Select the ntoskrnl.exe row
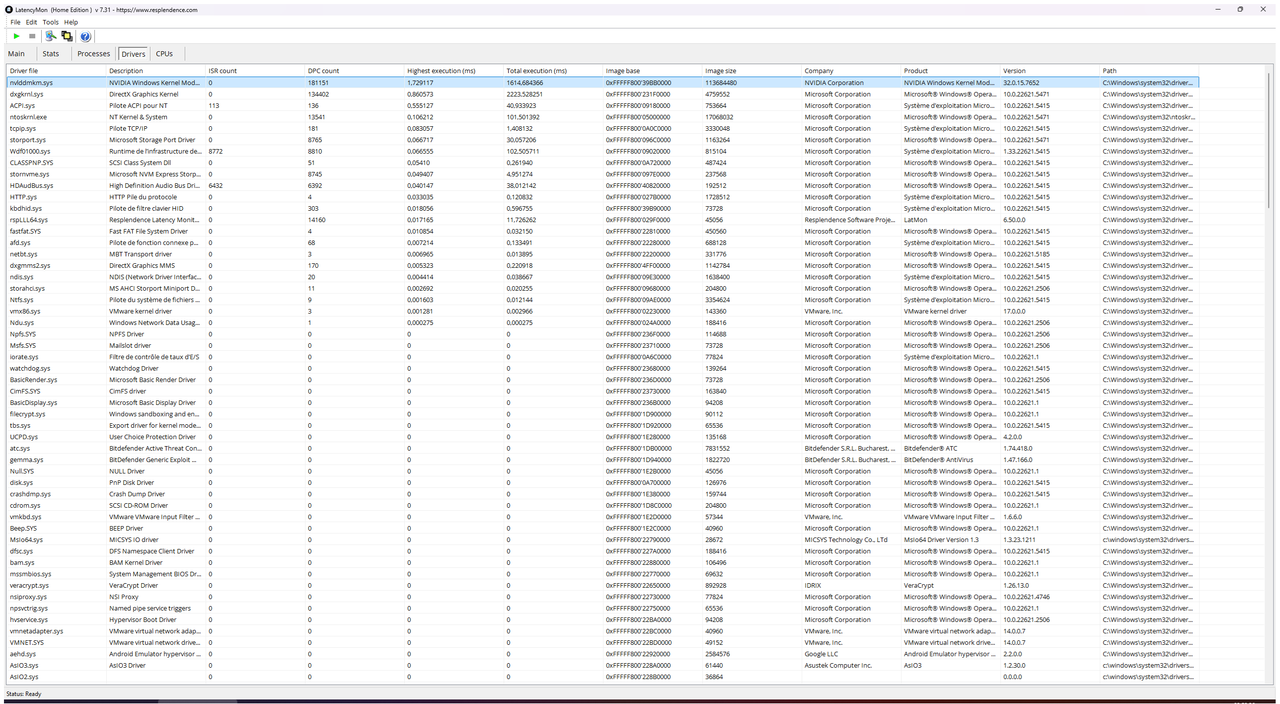The height and width of the screenshot is (704, 1280). pos(602,117)
